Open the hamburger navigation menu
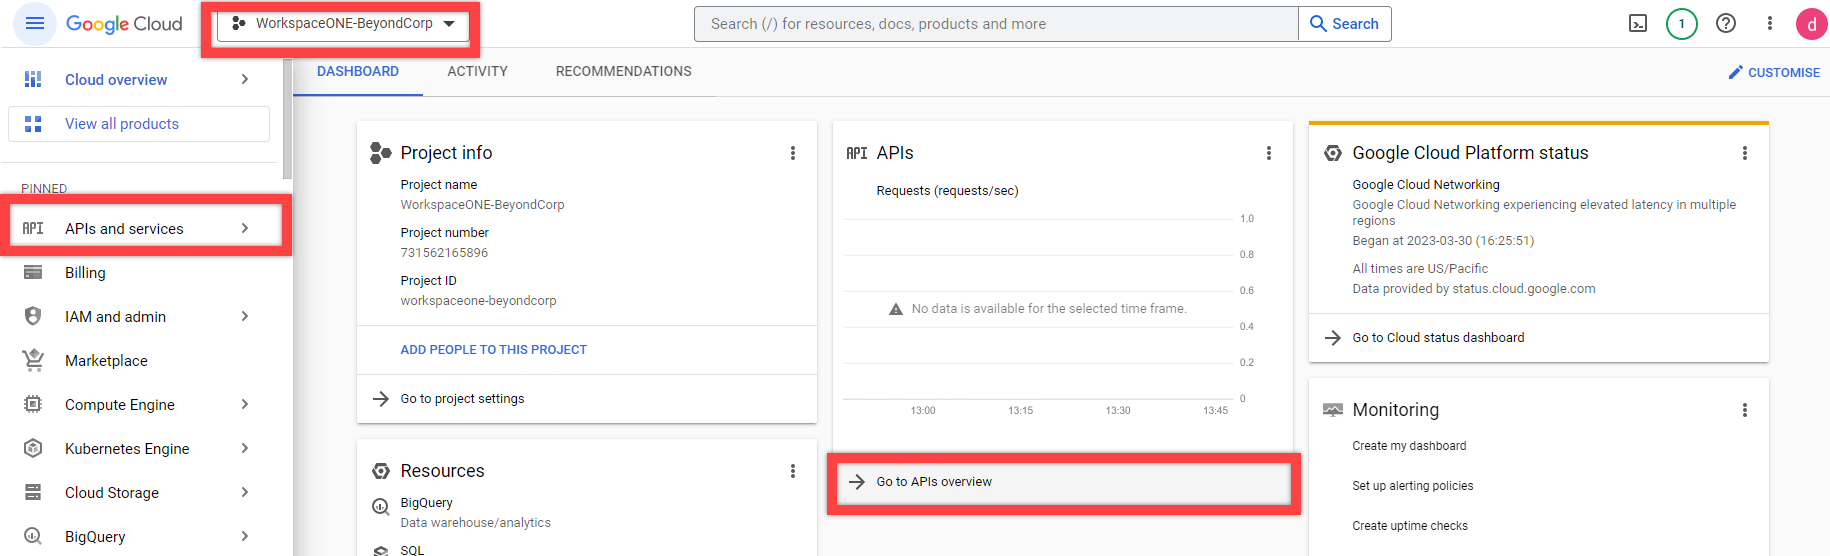Screen dimensions: 1830x556 35,23
